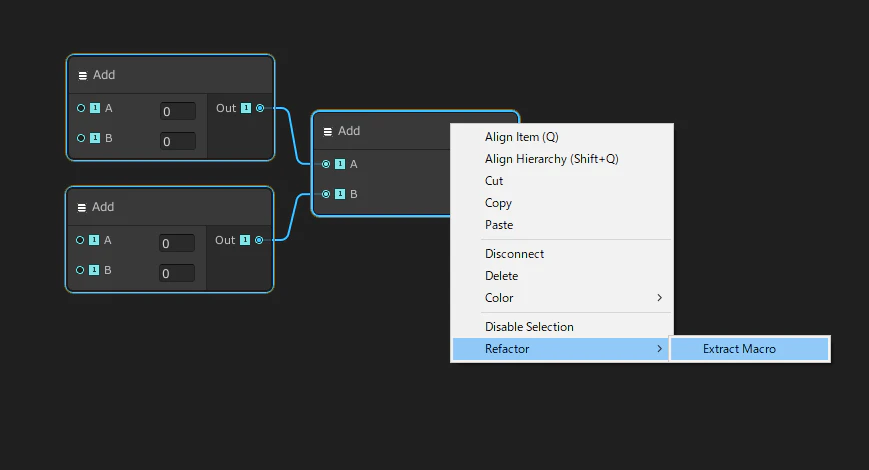Select Copy in the context menu

coord(562,203)
